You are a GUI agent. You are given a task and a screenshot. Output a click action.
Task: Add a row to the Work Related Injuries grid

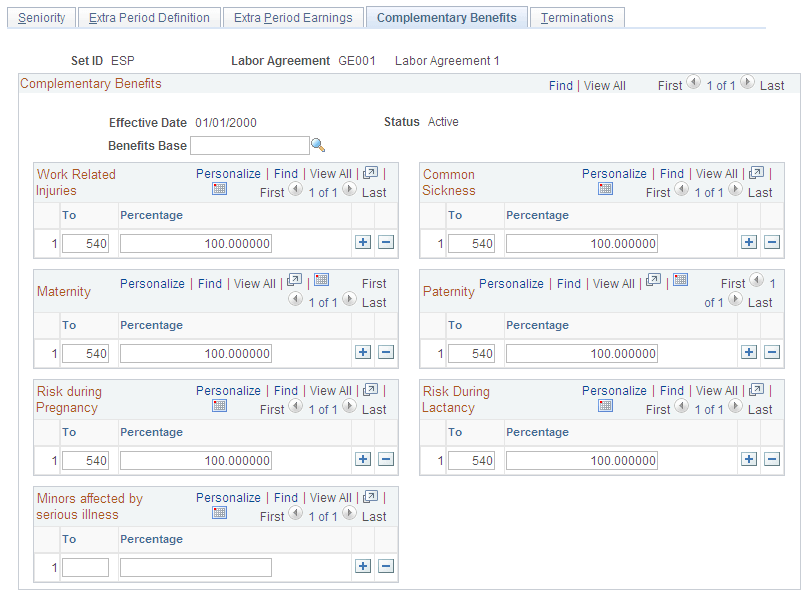coord(363,242)
